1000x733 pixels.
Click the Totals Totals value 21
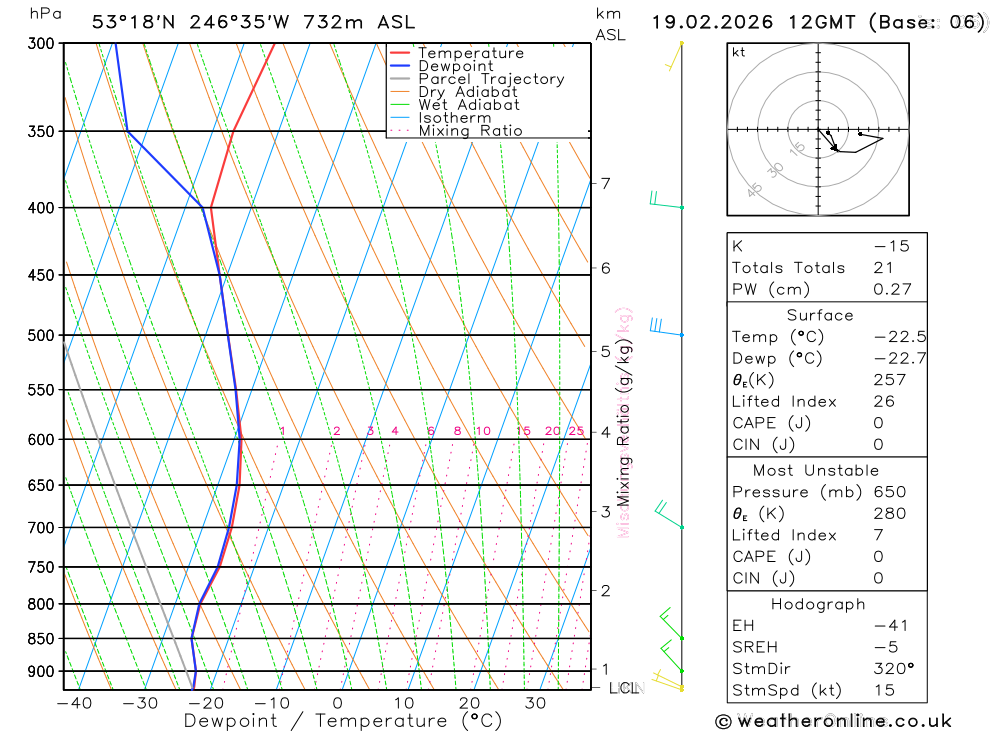tap(883, 268)
